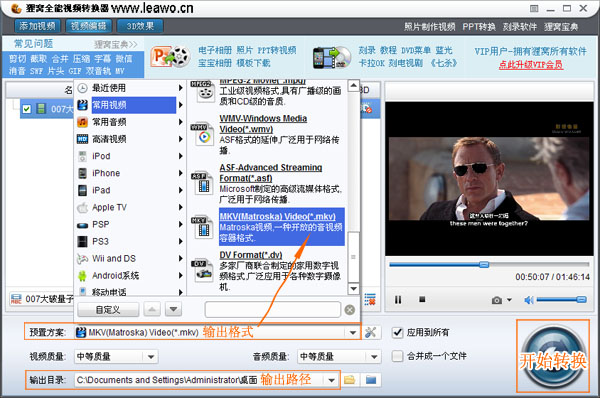
Task: Toggle the 合并成一个文件 checkbox
Action: click(x=398, y=356)
